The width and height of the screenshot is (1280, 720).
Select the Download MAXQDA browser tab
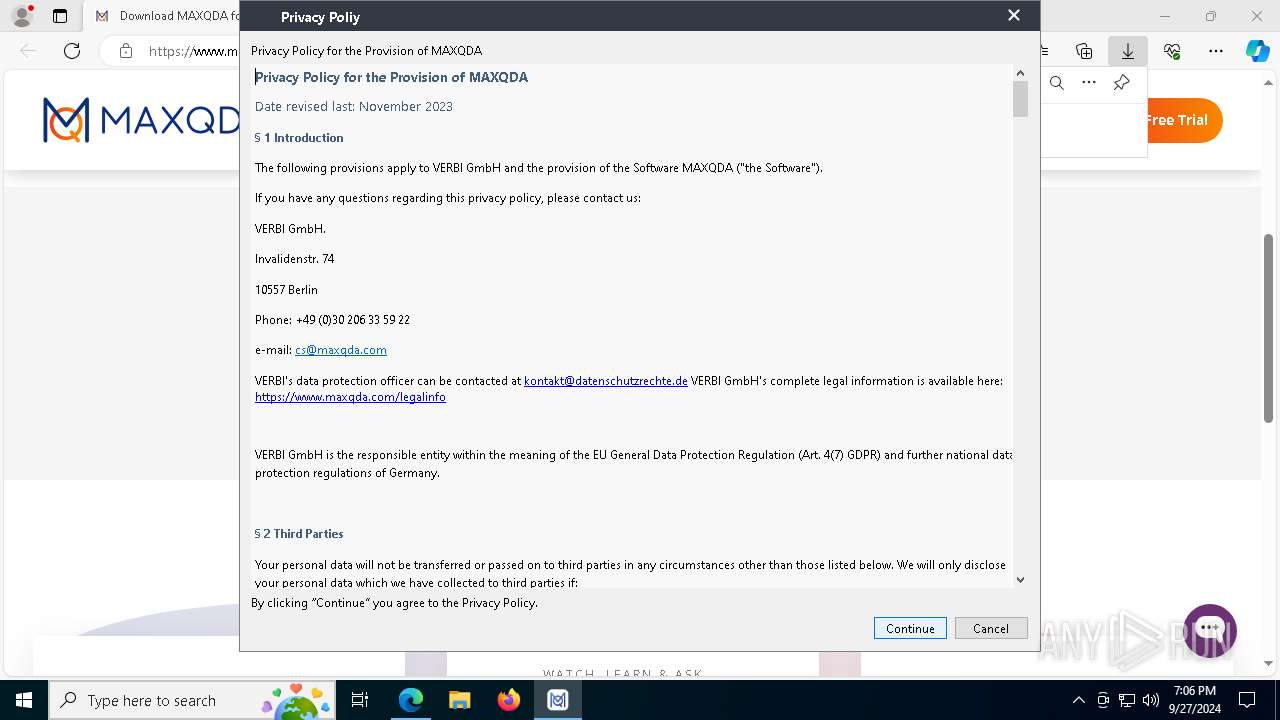coord(168,16)
